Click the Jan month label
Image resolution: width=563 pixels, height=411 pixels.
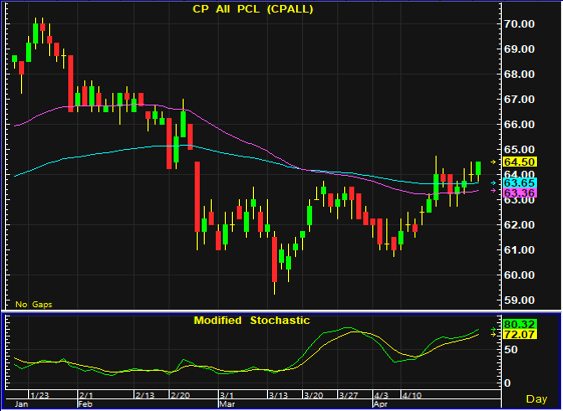[21, 404]
